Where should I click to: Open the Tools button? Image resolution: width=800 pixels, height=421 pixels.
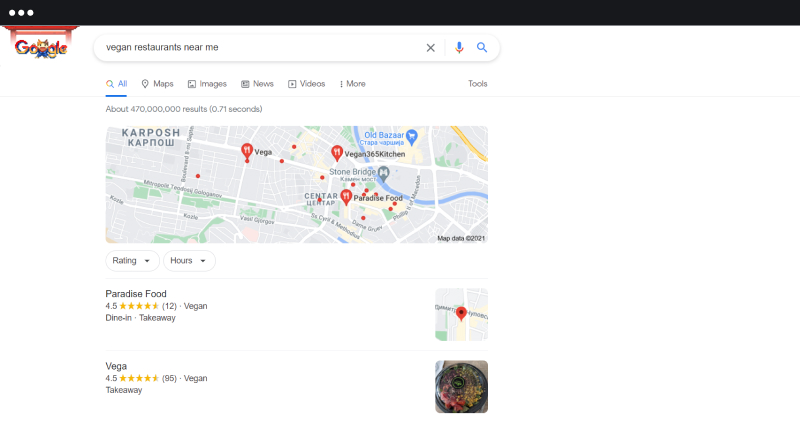point(477,84)
